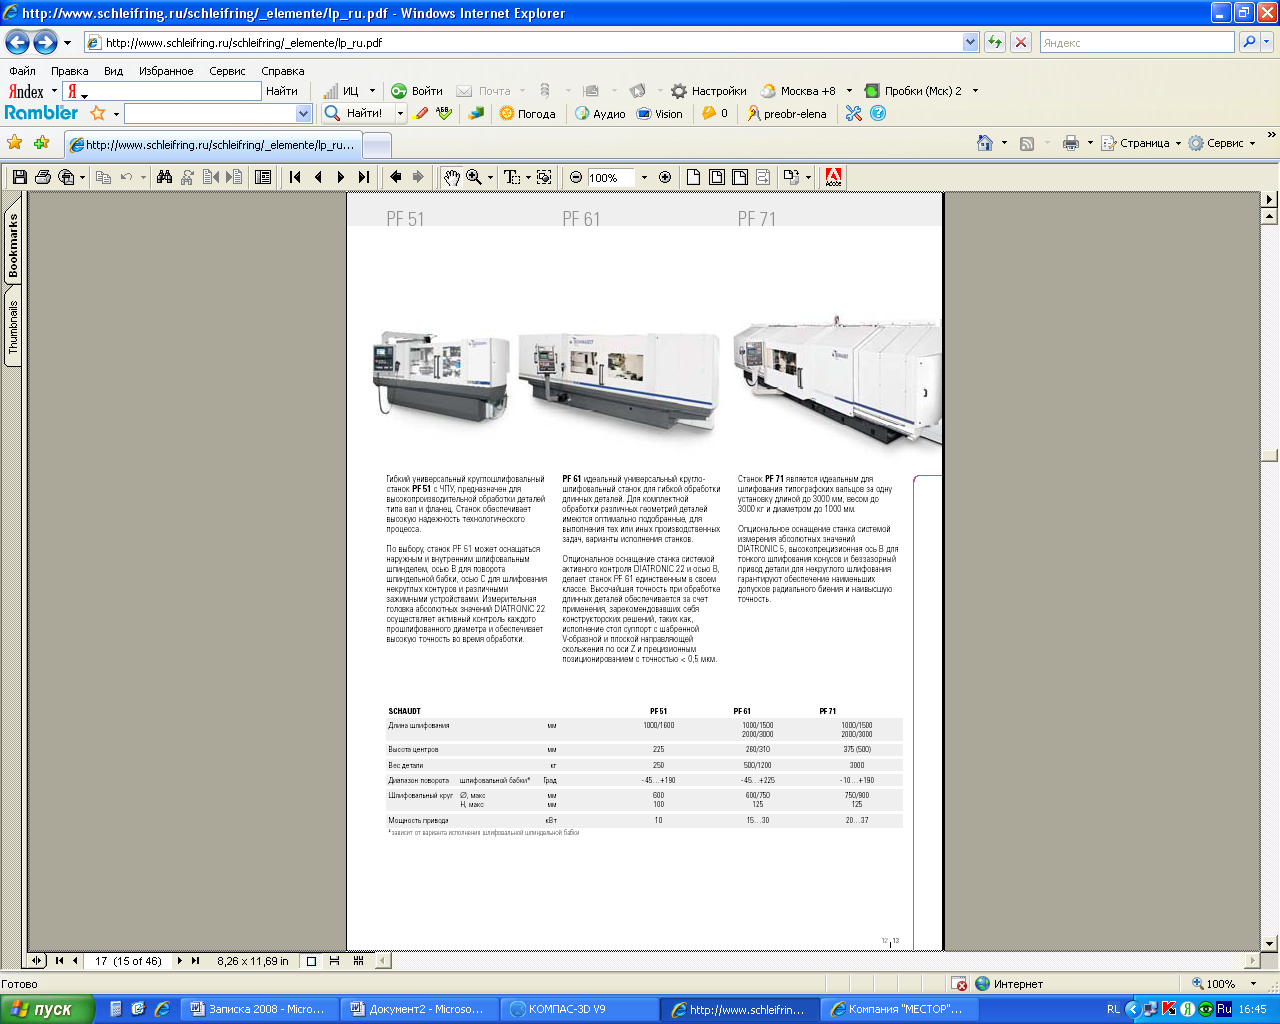Set Fit Page view
This screenshot has width=1280, height=1024.
click(717, 177)
